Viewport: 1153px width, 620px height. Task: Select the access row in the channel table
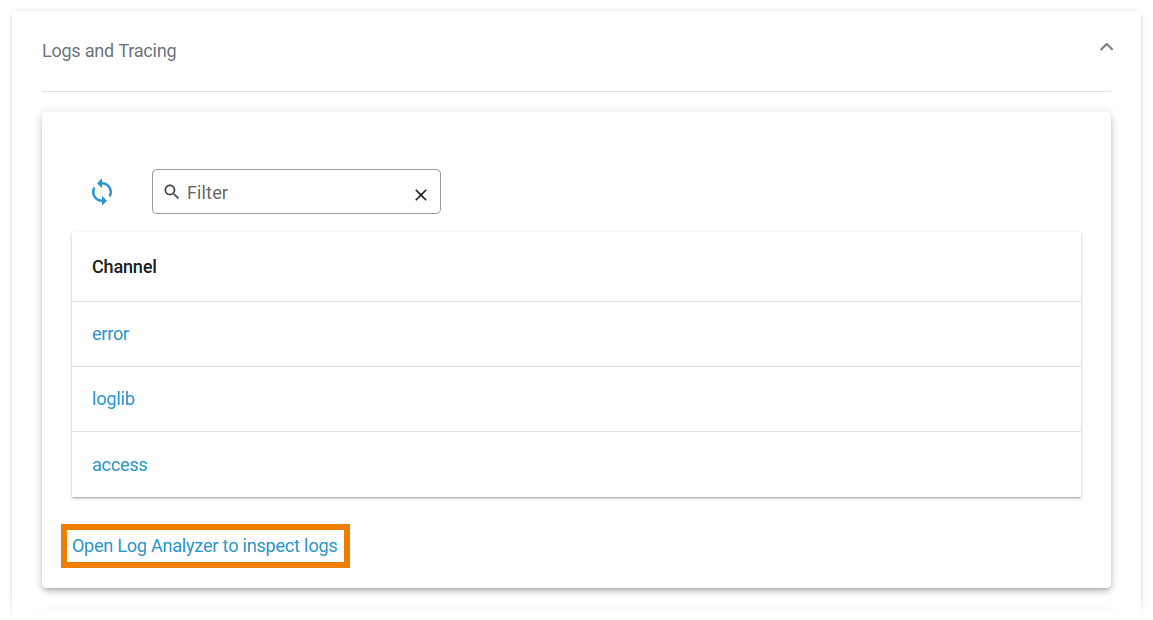[x=576, y=465]
